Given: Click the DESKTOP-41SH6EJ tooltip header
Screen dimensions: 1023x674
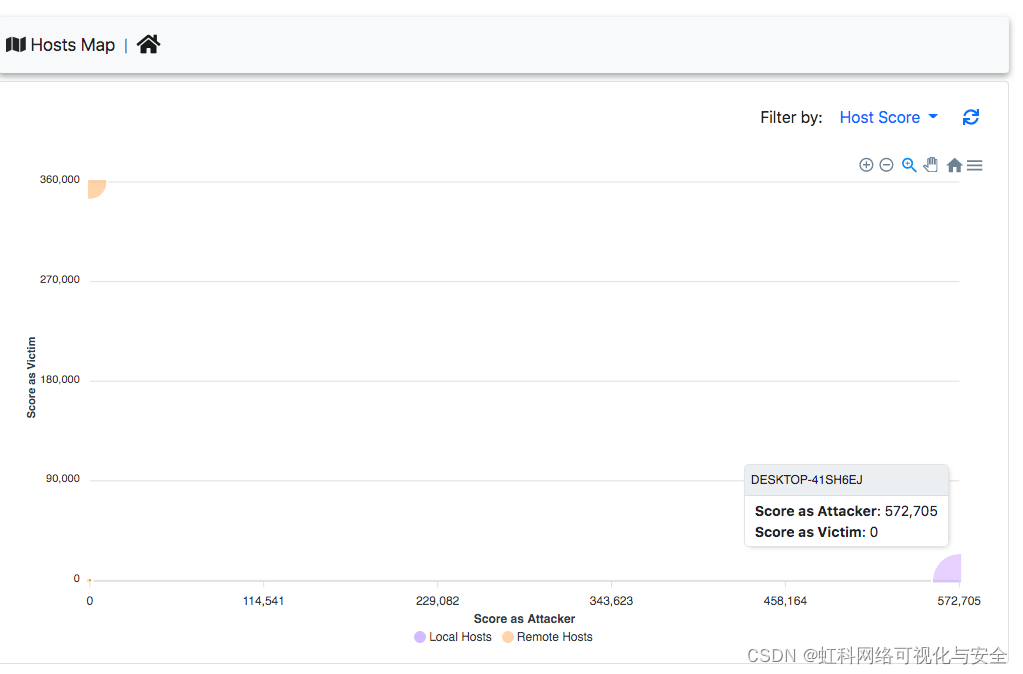Looking at the screenshot, I should click(x=846, y=480).
